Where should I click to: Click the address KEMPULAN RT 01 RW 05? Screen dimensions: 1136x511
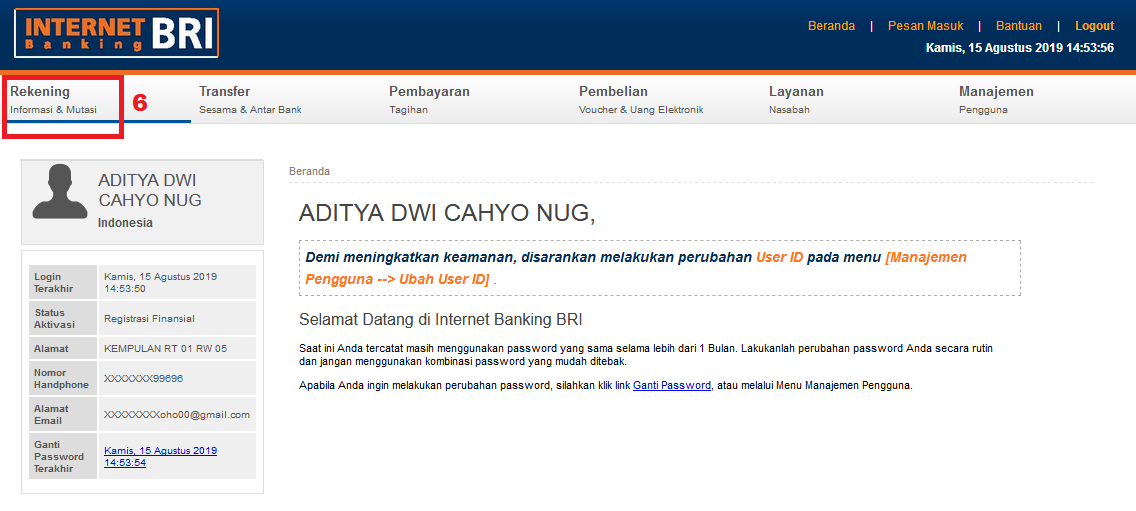coord(165,349)
